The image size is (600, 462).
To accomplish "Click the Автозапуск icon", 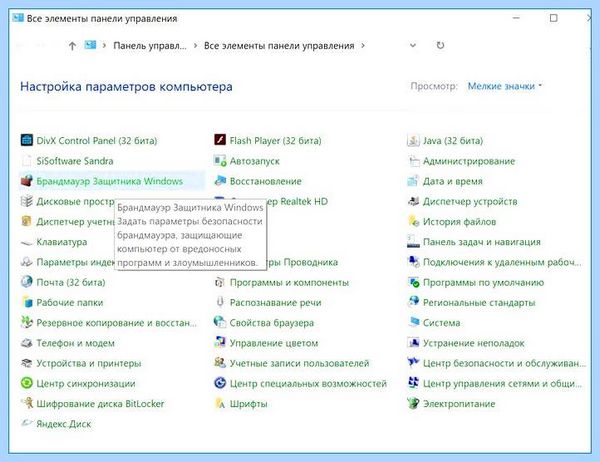I will point(220,160).
